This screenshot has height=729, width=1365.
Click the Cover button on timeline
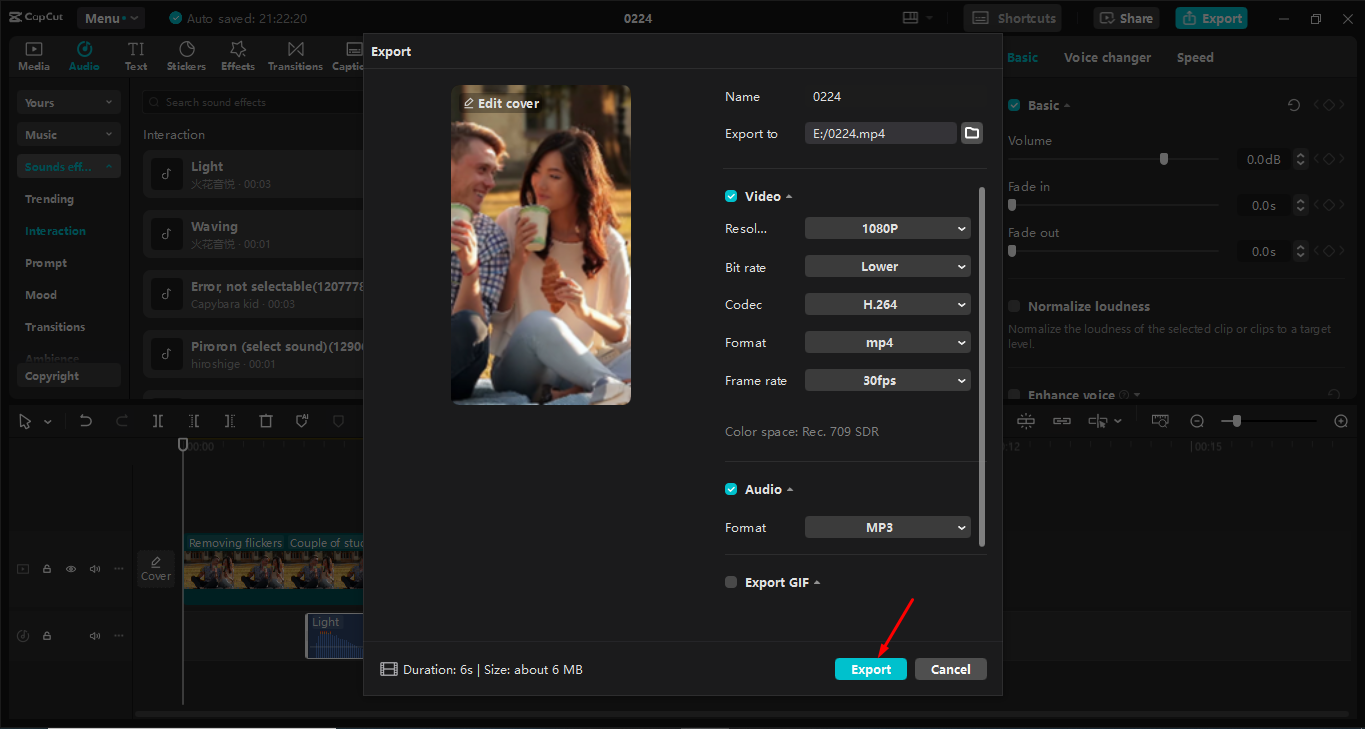tap(156, 569)
